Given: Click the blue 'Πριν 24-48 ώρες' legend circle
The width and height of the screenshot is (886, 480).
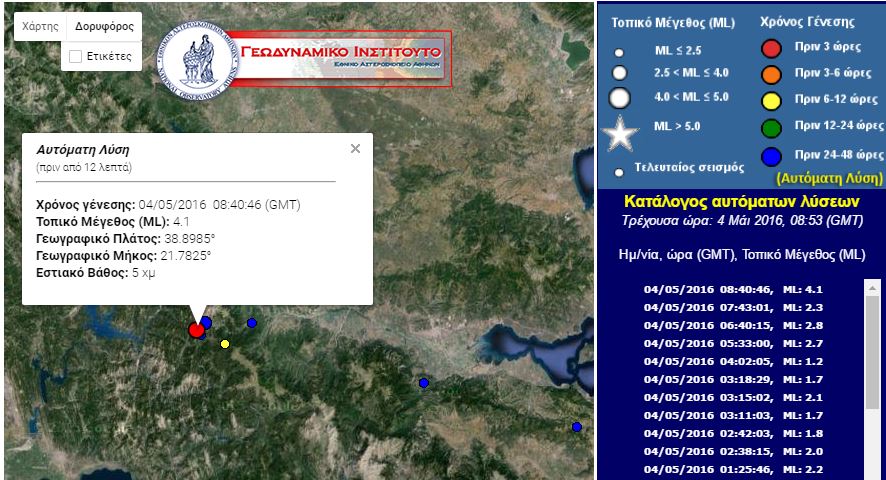Looking at the screenshot, I should pyautogui.click(x=770, y=155).
